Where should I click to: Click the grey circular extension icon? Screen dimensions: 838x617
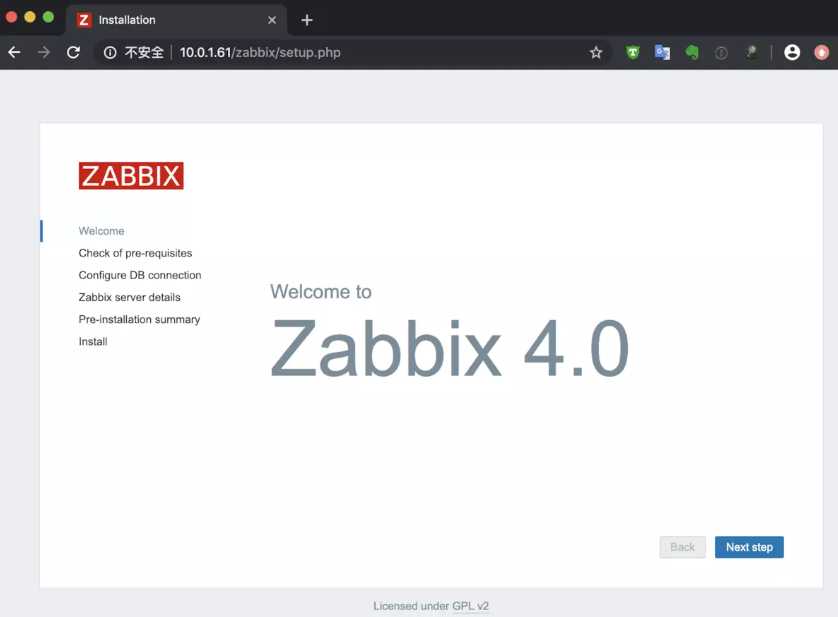point(721,52)
